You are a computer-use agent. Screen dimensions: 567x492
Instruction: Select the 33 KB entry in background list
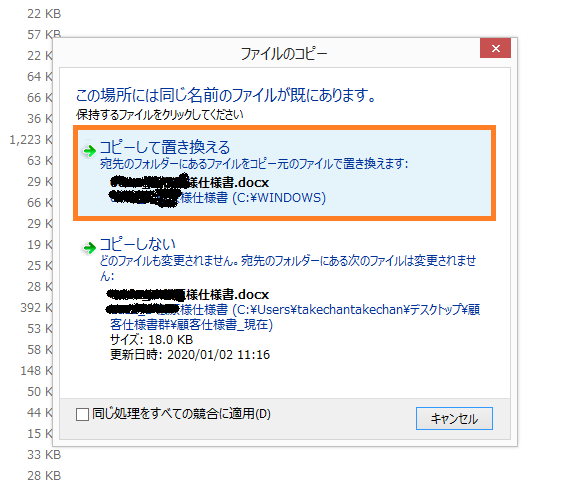pyautogui.click(x=44, y=454)
